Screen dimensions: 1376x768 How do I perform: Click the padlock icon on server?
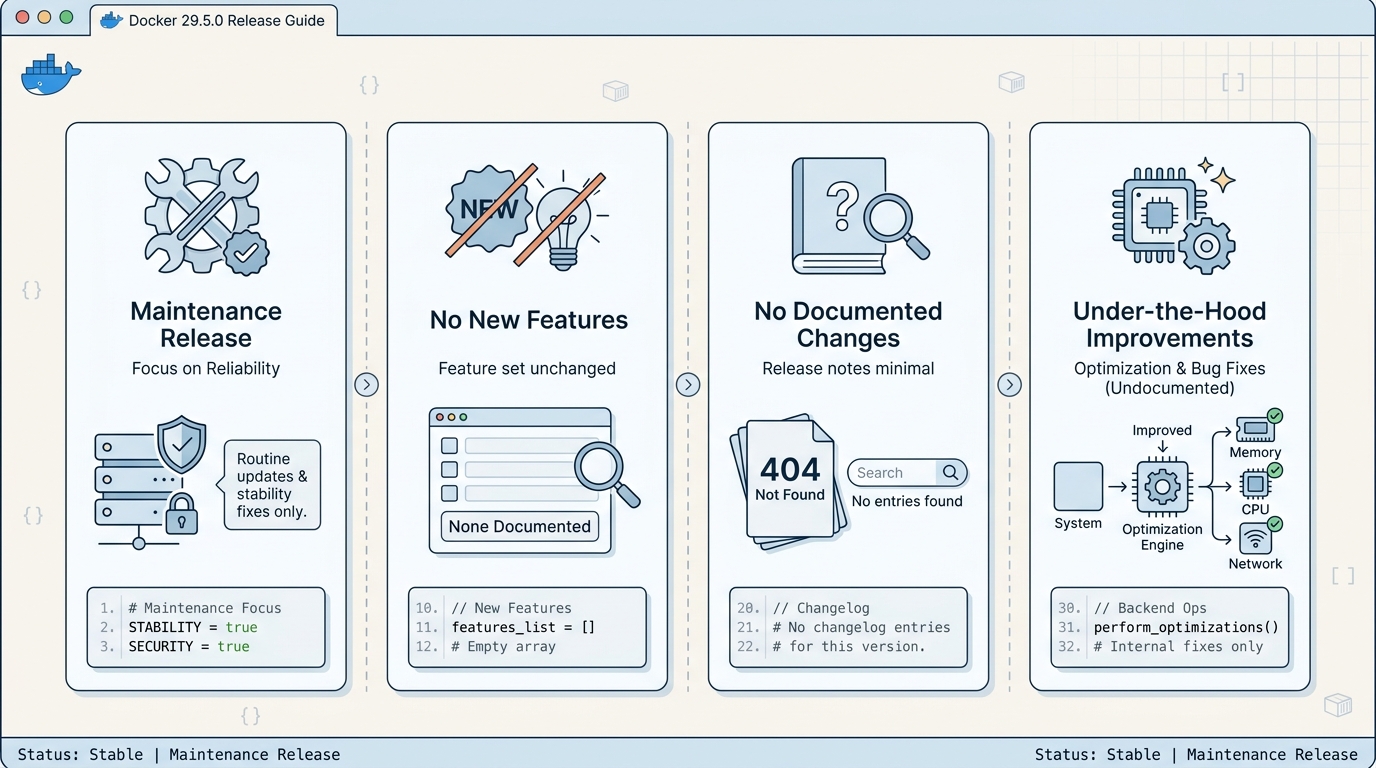(181, 513)
